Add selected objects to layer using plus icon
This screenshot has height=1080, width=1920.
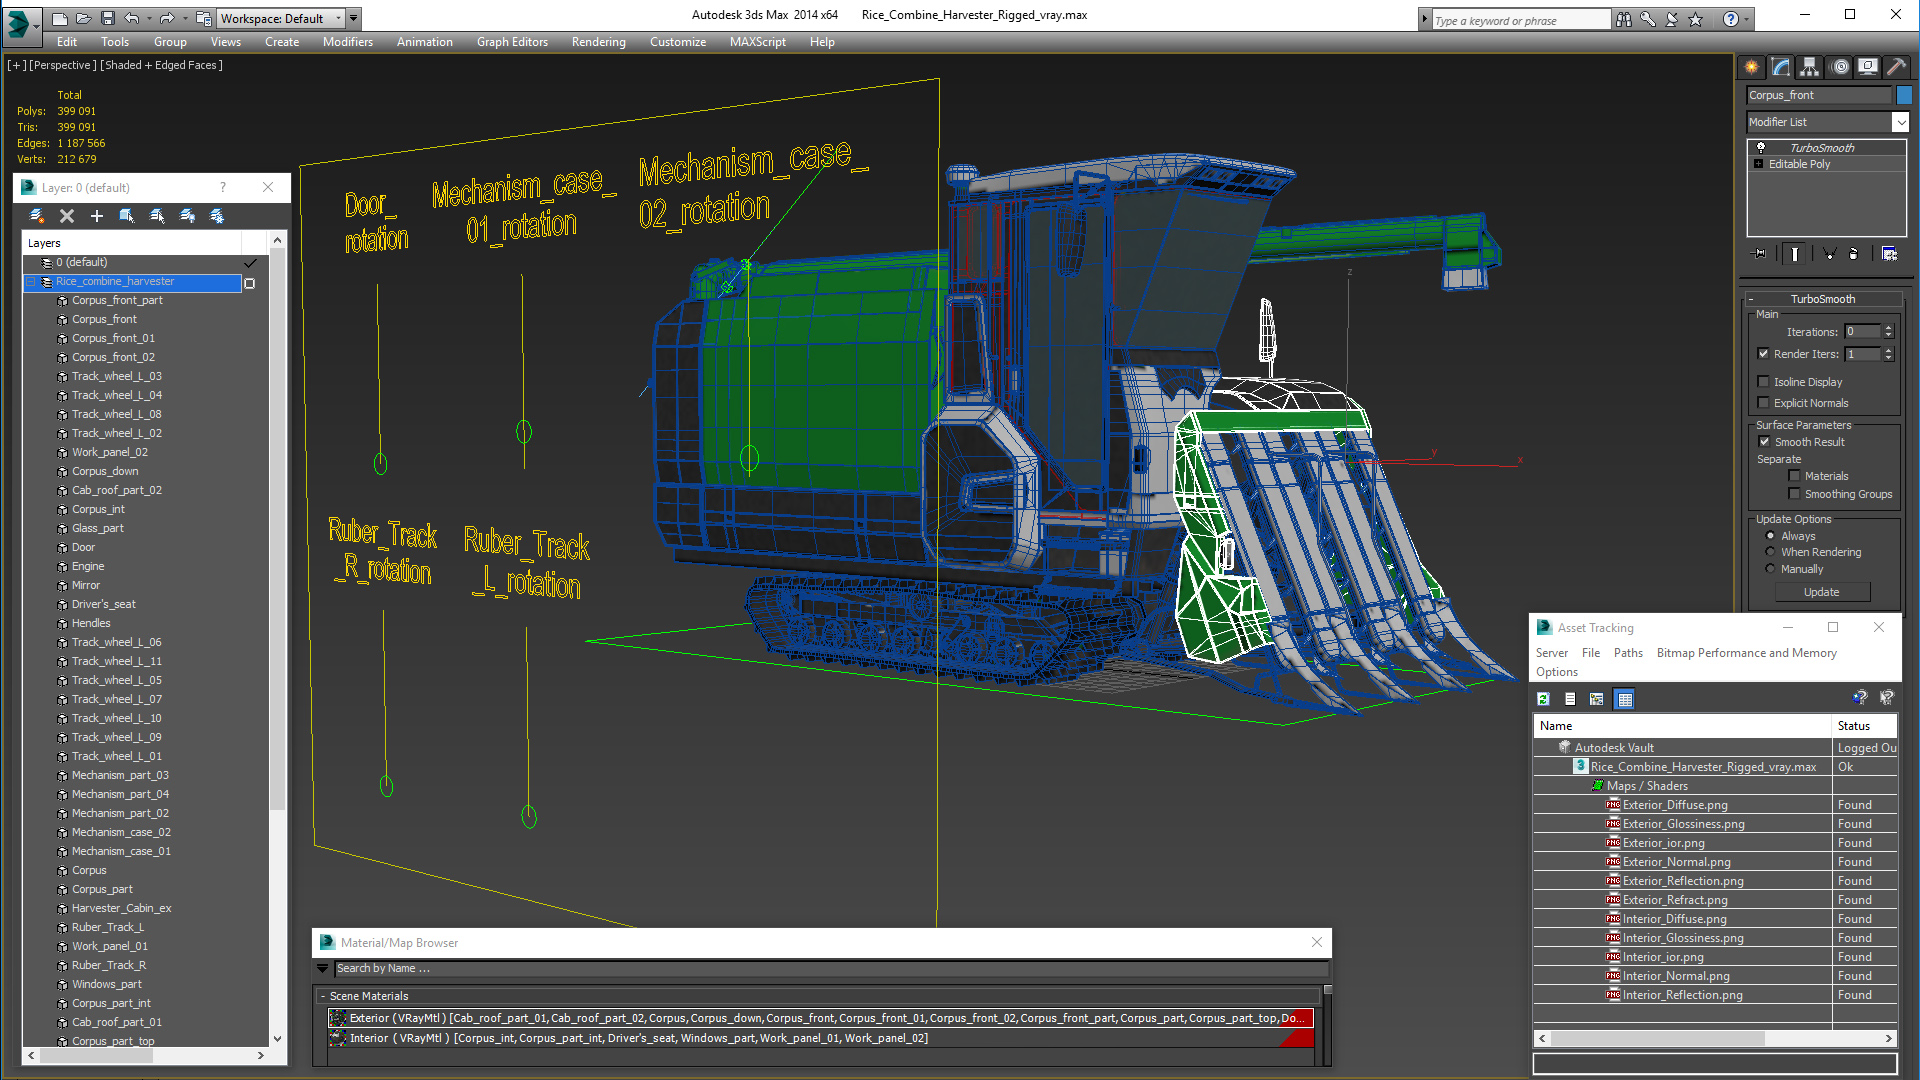[97, 215]
